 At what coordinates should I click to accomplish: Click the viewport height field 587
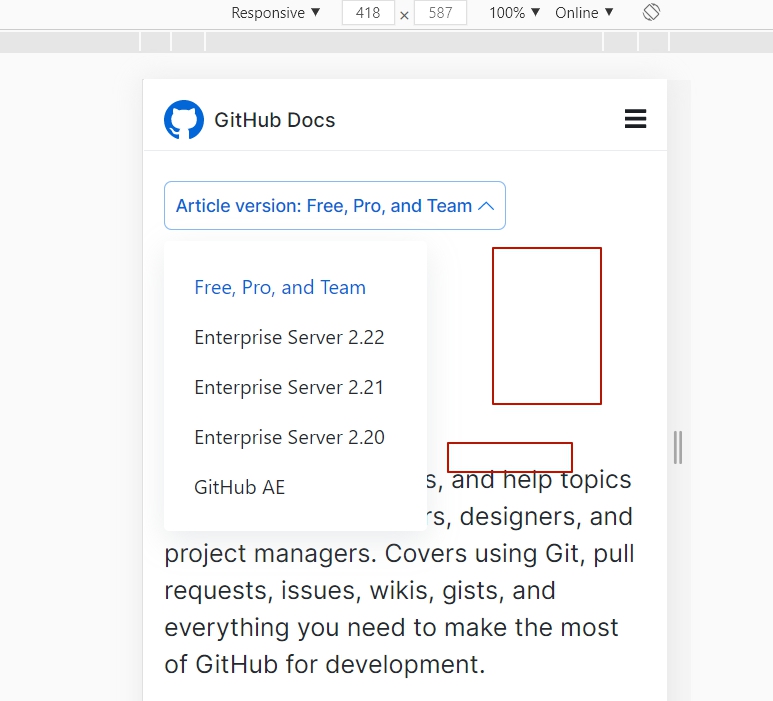point(440,12)
